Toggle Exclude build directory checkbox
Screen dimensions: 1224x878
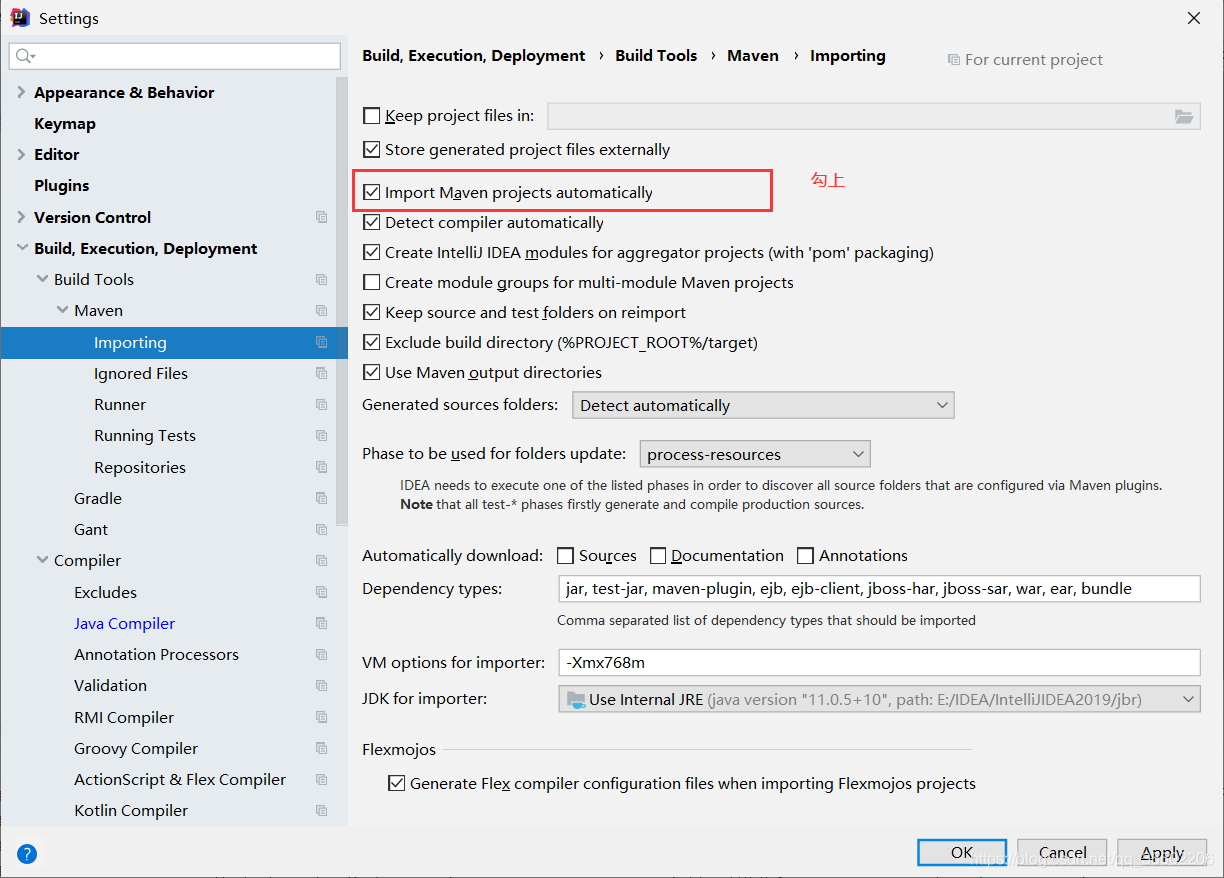tap(371, 342)
